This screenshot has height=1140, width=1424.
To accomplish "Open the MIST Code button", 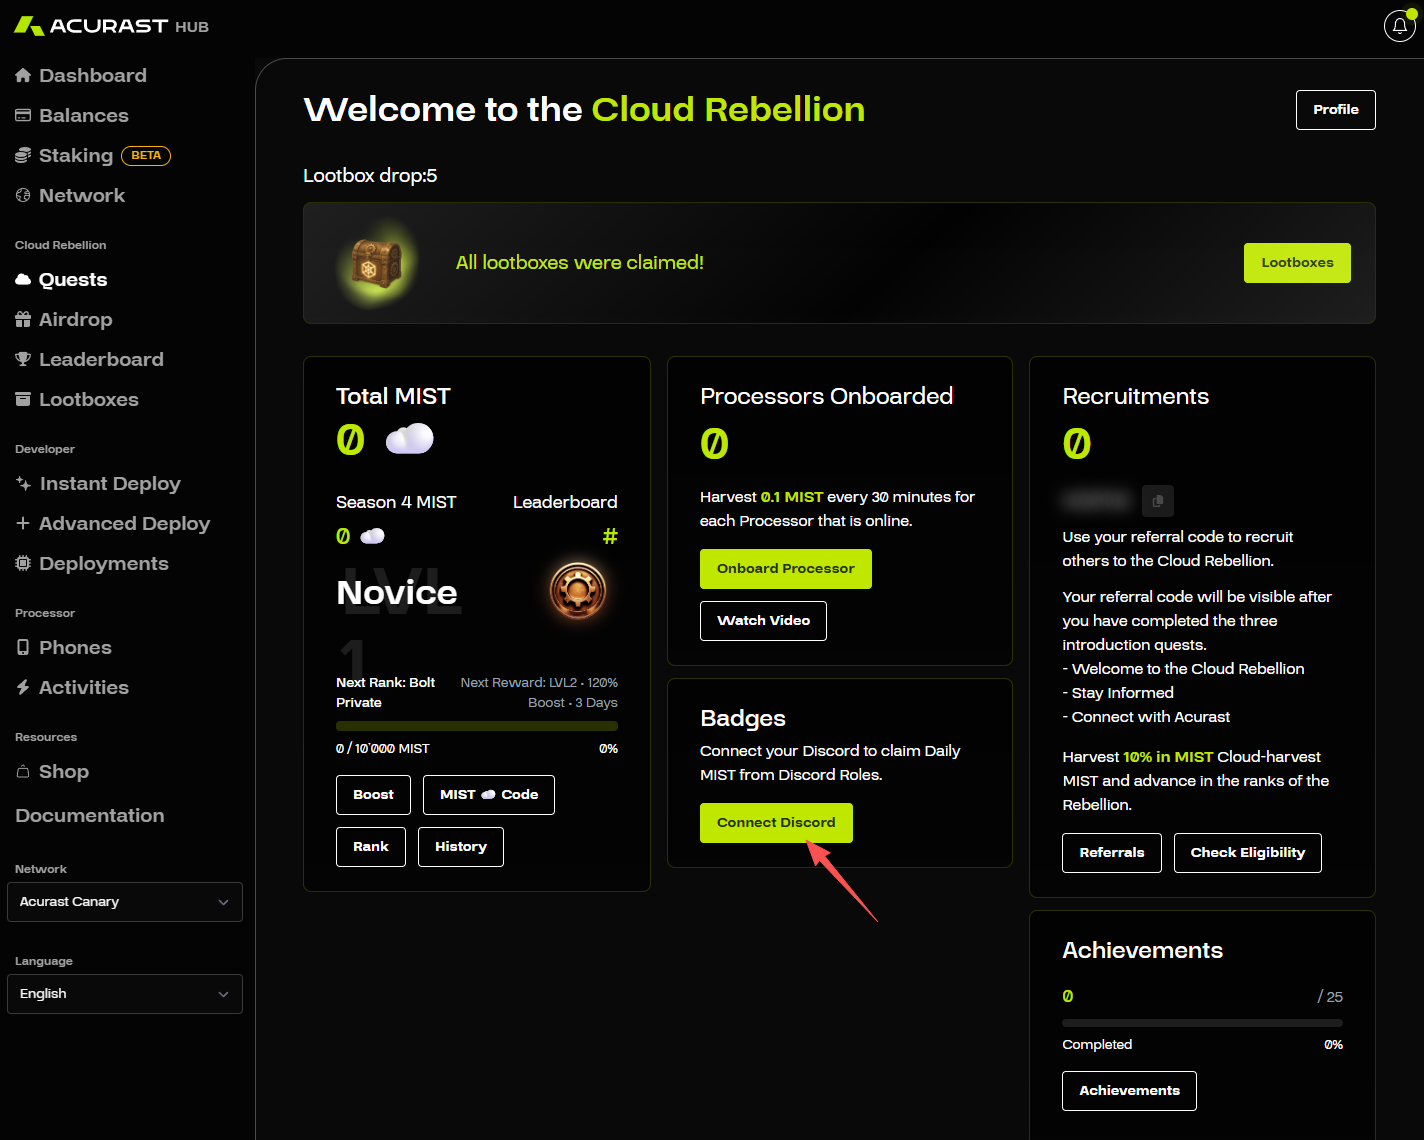I will (x=488, y=795).
